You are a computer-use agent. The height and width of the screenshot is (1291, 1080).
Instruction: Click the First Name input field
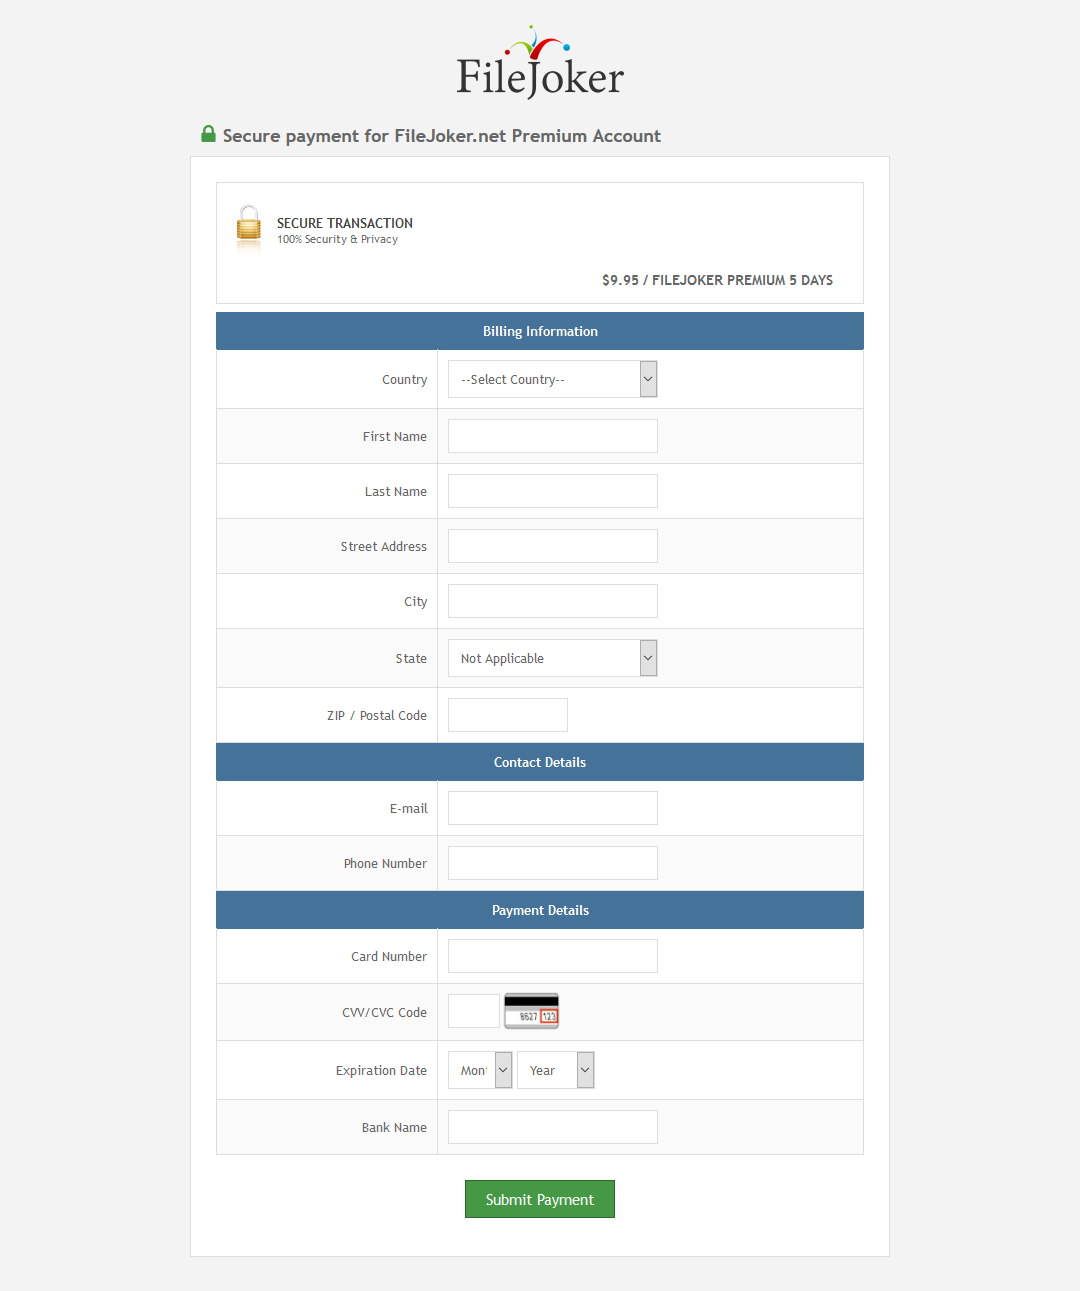coord(553,436)
